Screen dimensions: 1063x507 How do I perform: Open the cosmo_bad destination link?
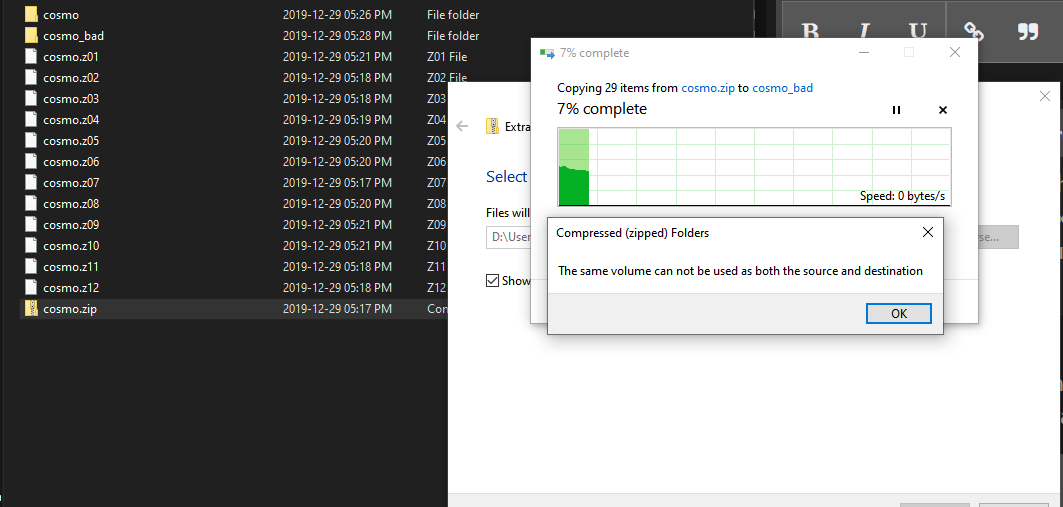[x=782, y=87]
